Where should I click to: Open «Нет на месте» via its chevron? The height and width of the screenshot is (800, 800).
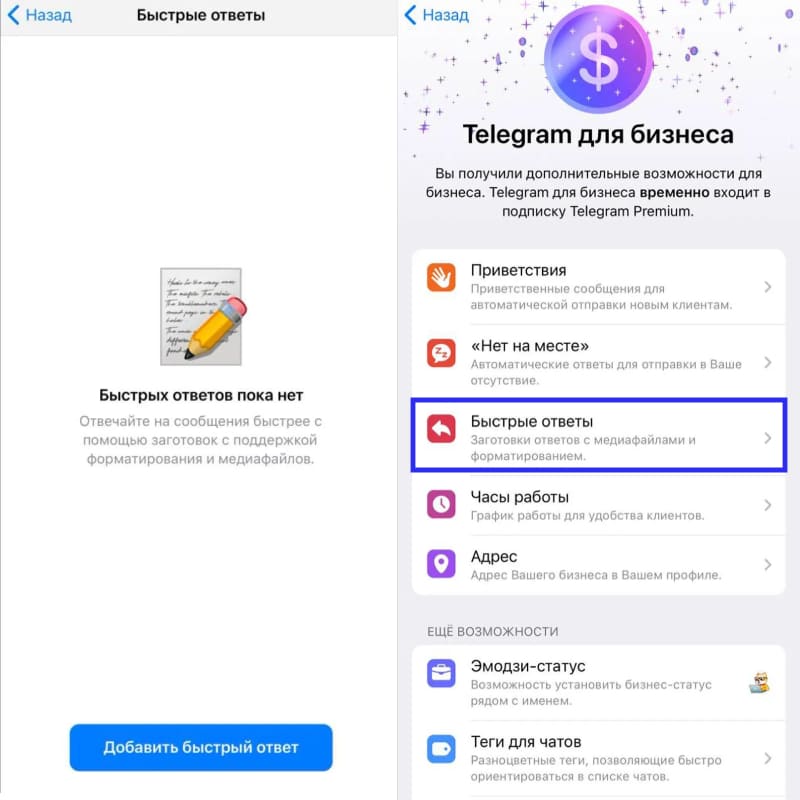[767, 363]
